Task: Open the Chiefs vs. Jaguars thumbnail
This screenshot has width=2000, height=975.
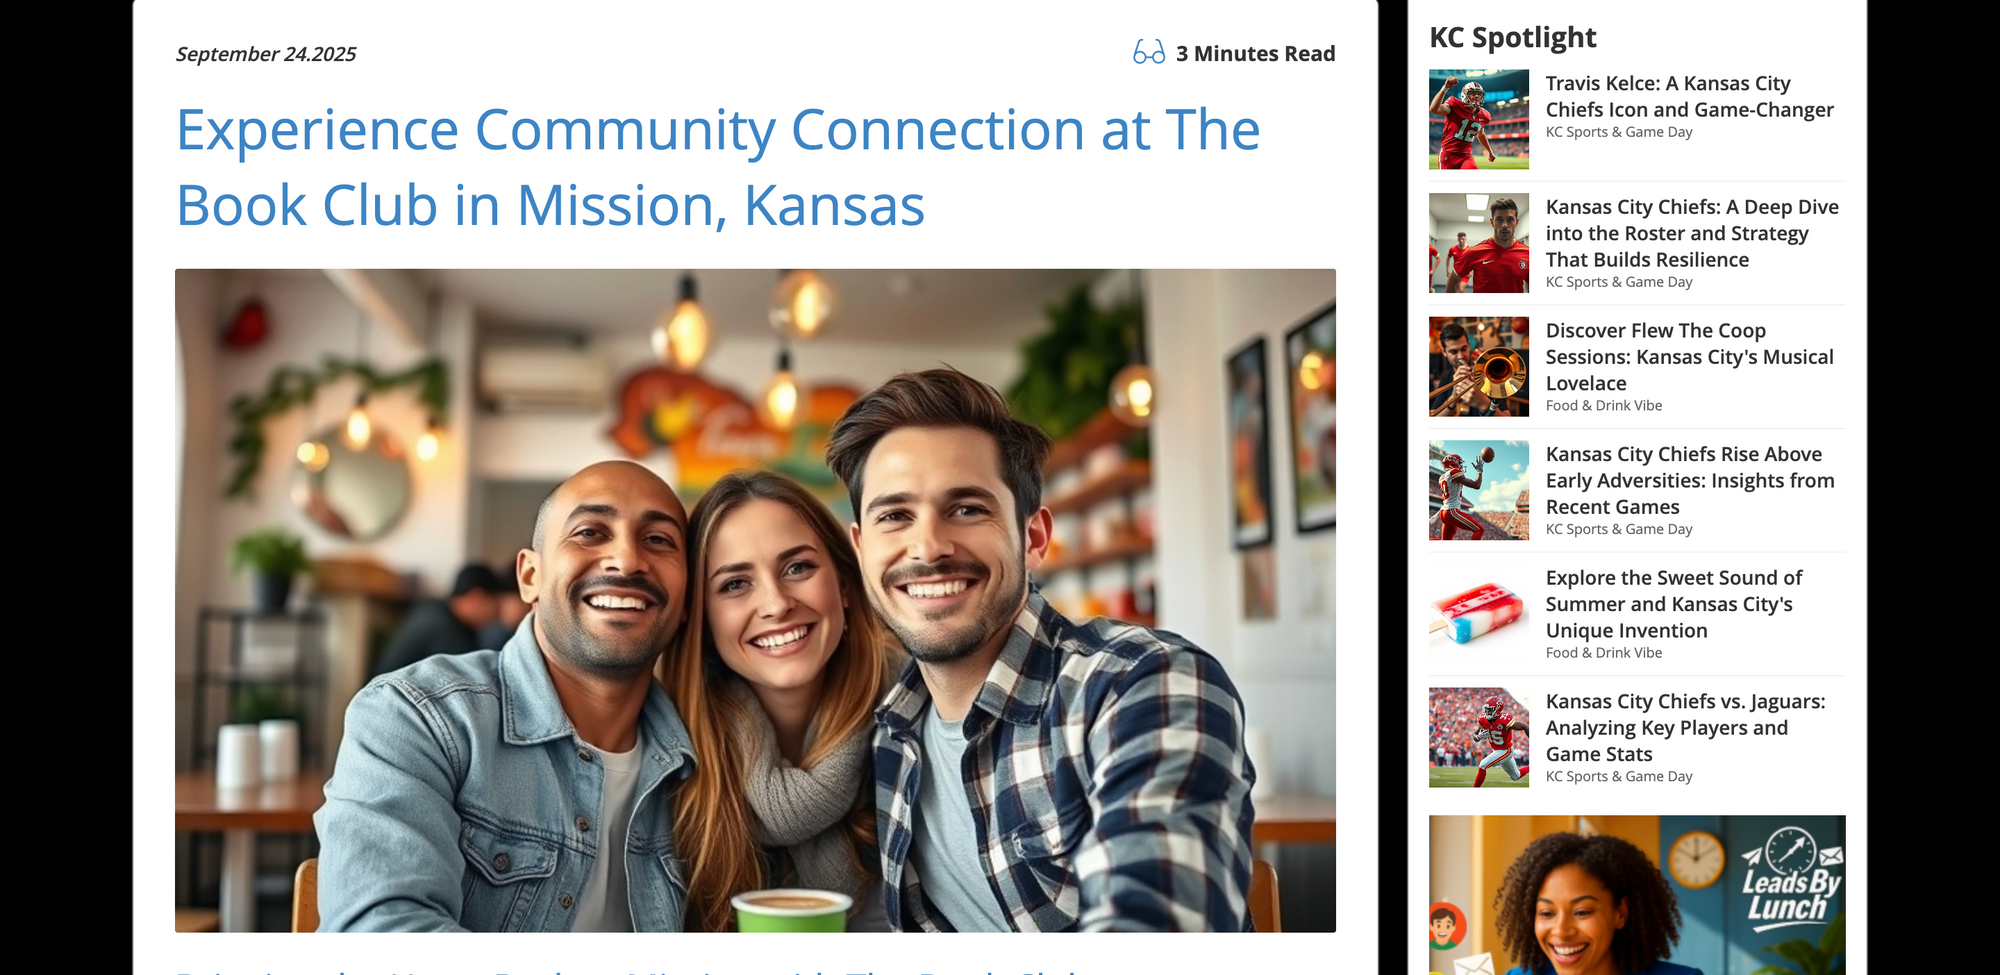Action: click(x=1479, y=737)
